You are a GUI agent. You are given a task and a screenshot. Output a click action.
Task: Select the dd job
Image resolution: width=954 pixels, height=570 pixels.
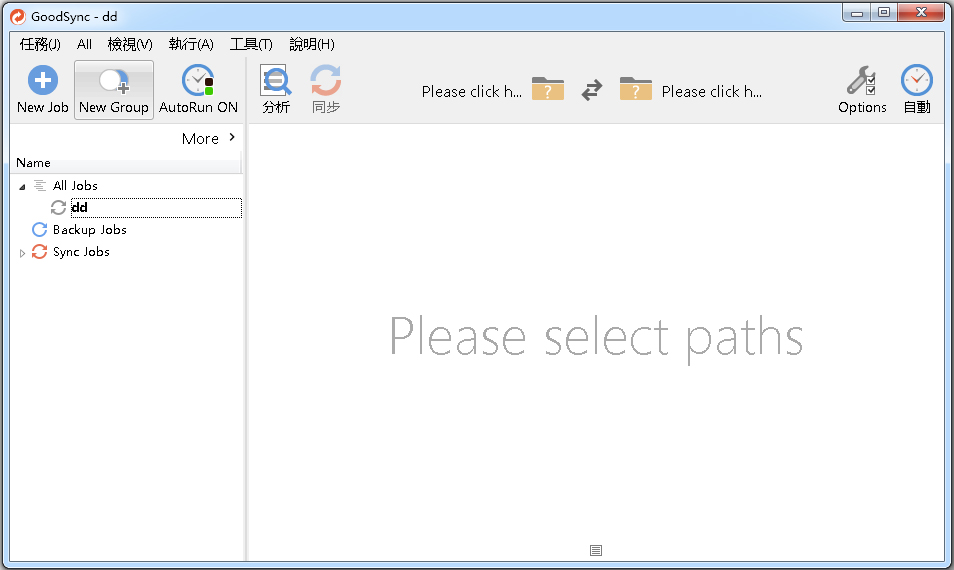click(x=156, y=207)
